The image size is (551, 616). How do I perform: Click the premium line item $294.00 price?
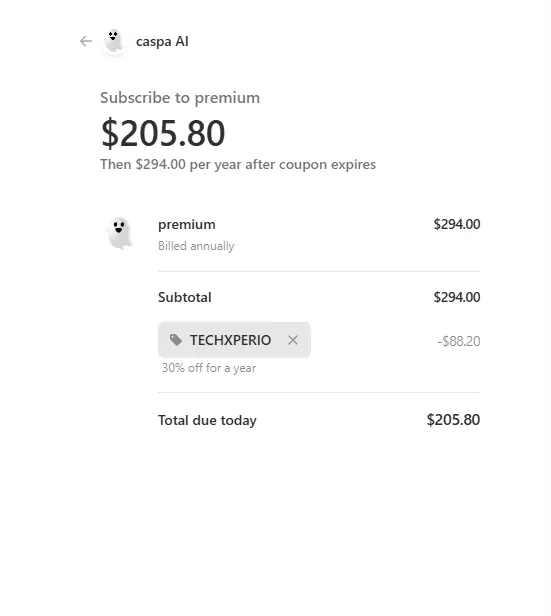[x=457, y=224]
